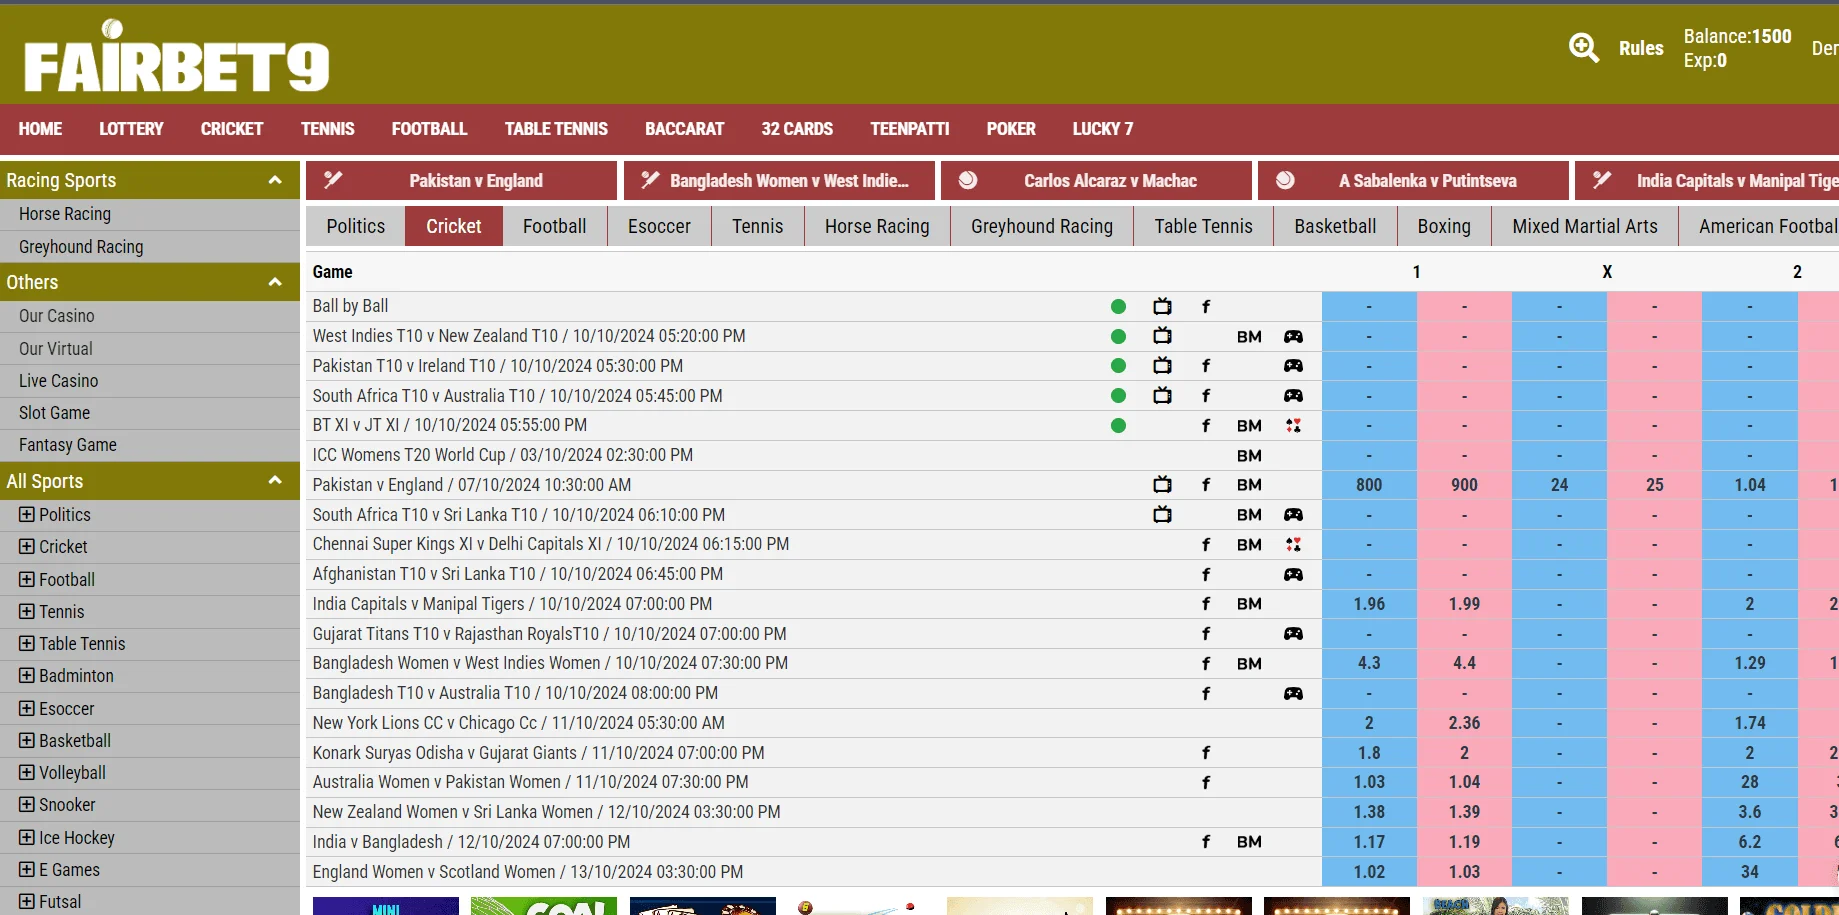Open the TEENPATTI menu item
The height and width of the screenshot is (915, 1839).
910,129
